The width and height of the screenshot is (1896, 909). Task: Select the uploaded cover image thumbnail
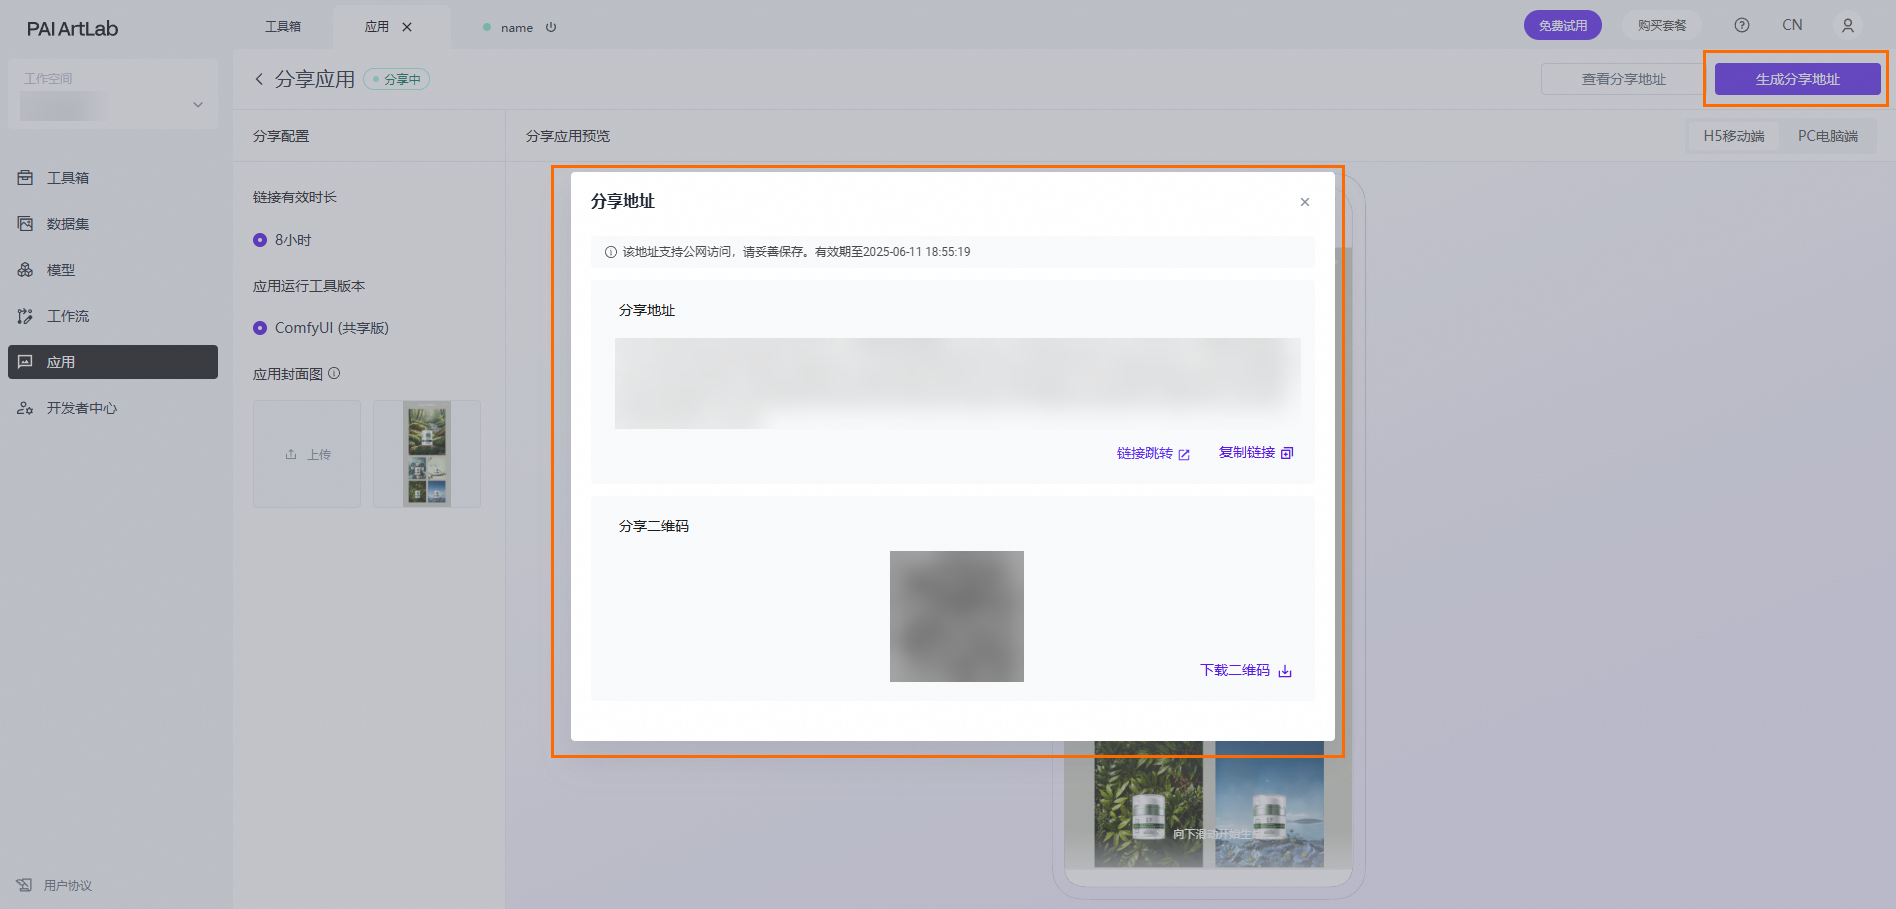[427, 454]
